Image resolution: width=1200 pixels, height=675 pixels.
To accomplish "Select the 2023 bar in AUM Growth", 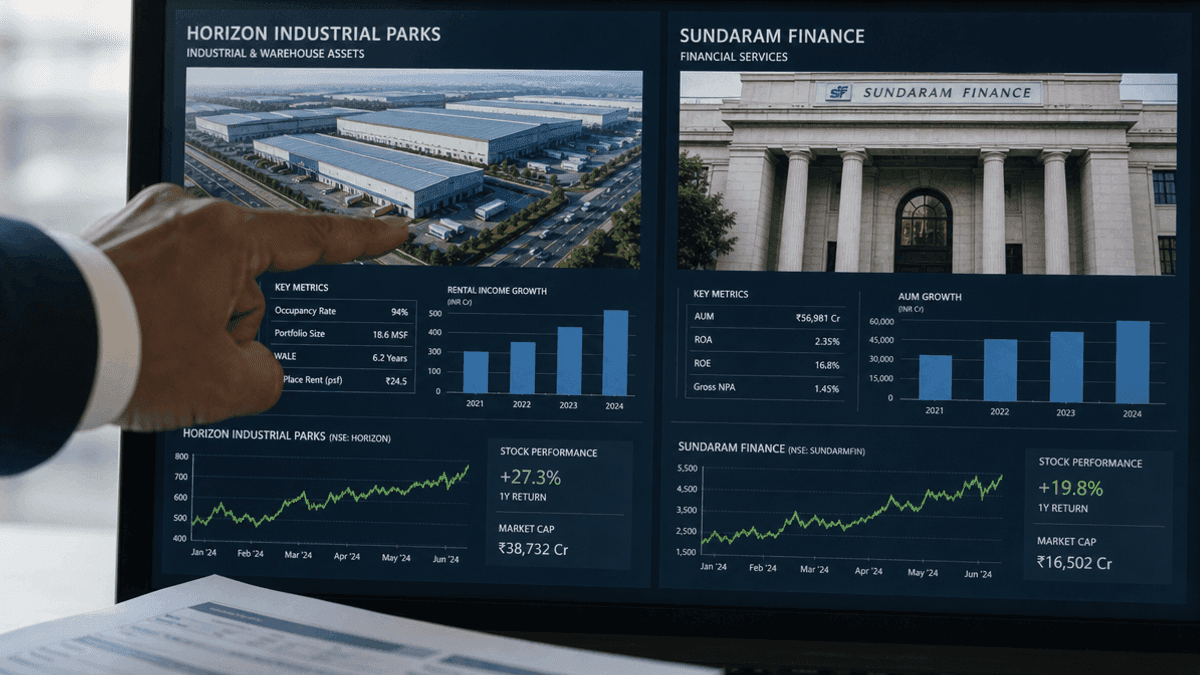I will [x=1066, y=367].
